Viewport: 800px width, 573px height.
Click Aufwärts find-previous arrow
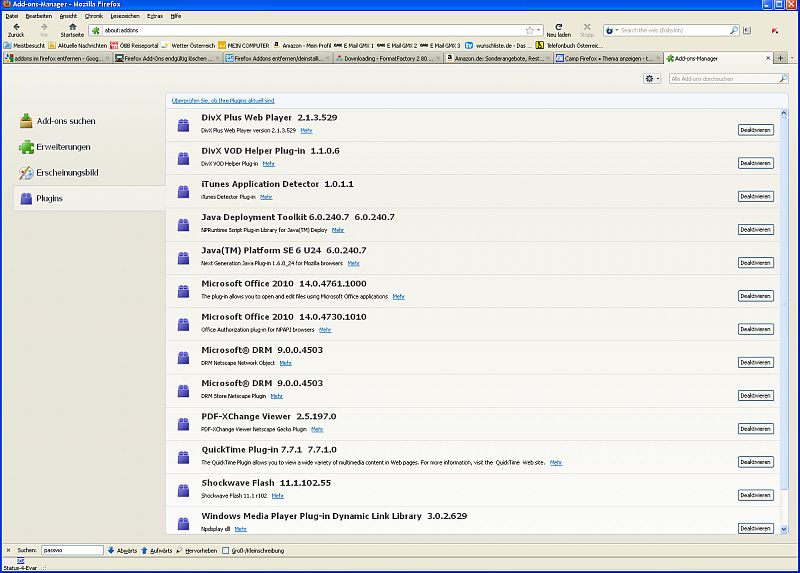[x=158, y=550]
